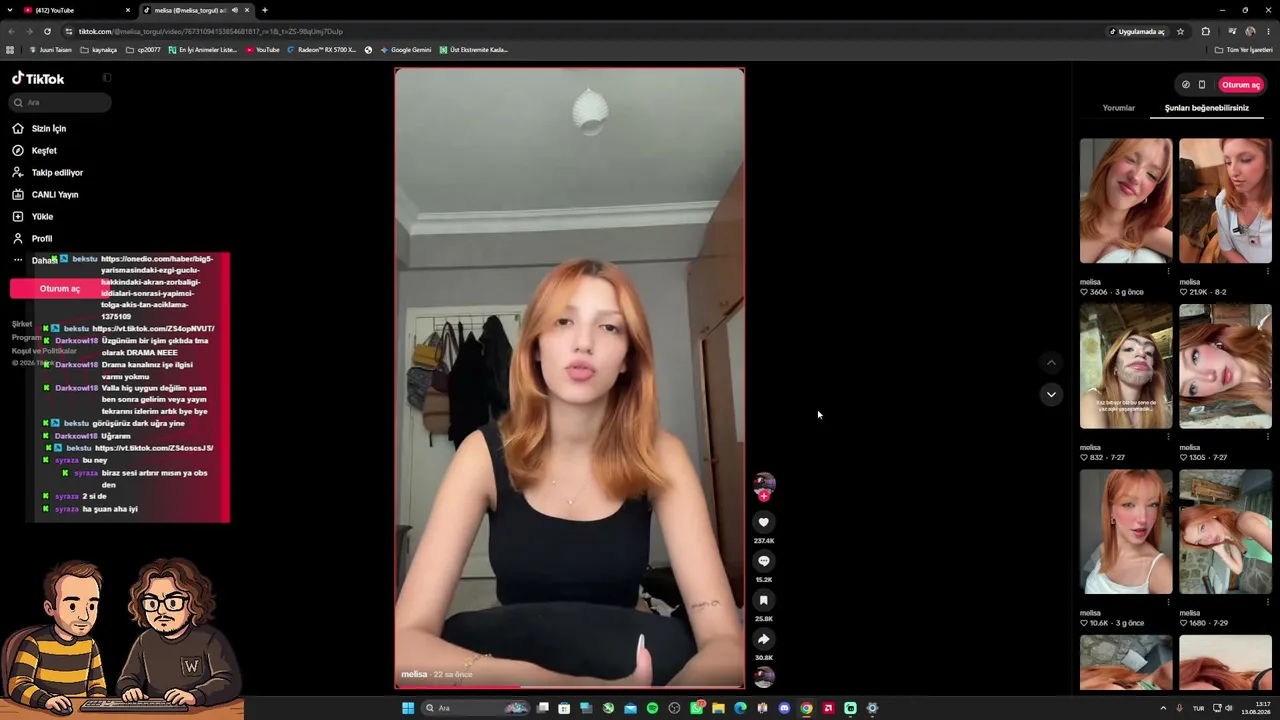Image resolution: width=1280 pixels, height=720 pixels.
Task: Open the media control icon in Chrome toolbar
Action: coord(1232,31)
